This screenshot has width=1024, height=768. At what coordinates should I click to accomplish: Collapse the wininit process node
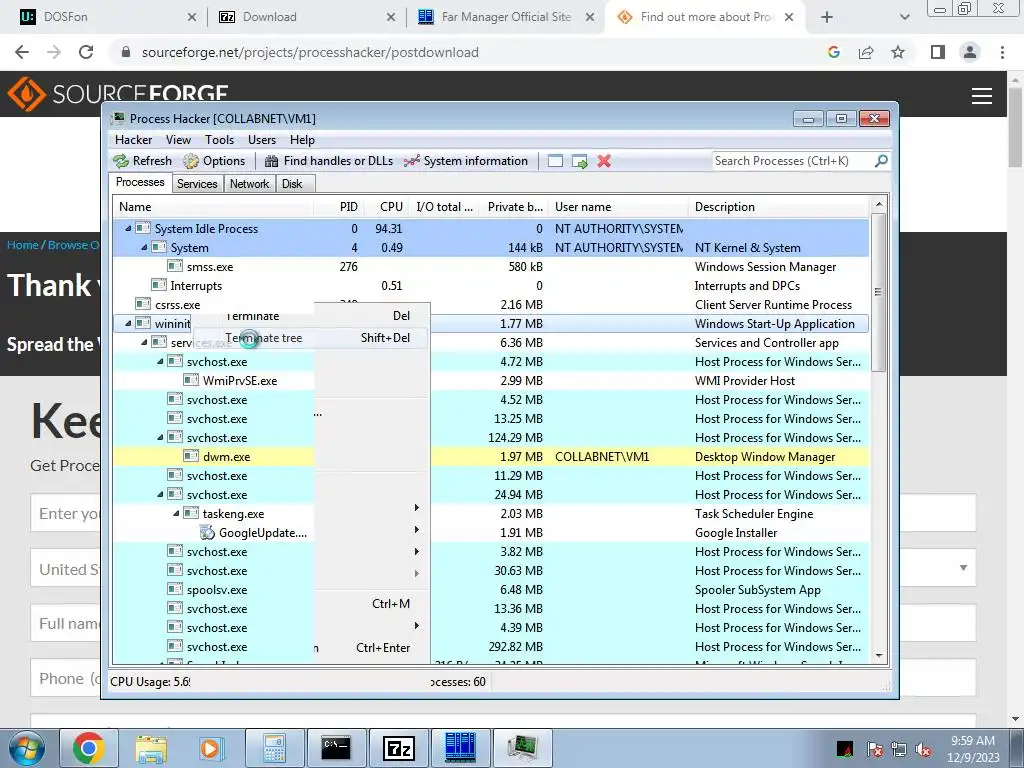click(x=128, y=323)
